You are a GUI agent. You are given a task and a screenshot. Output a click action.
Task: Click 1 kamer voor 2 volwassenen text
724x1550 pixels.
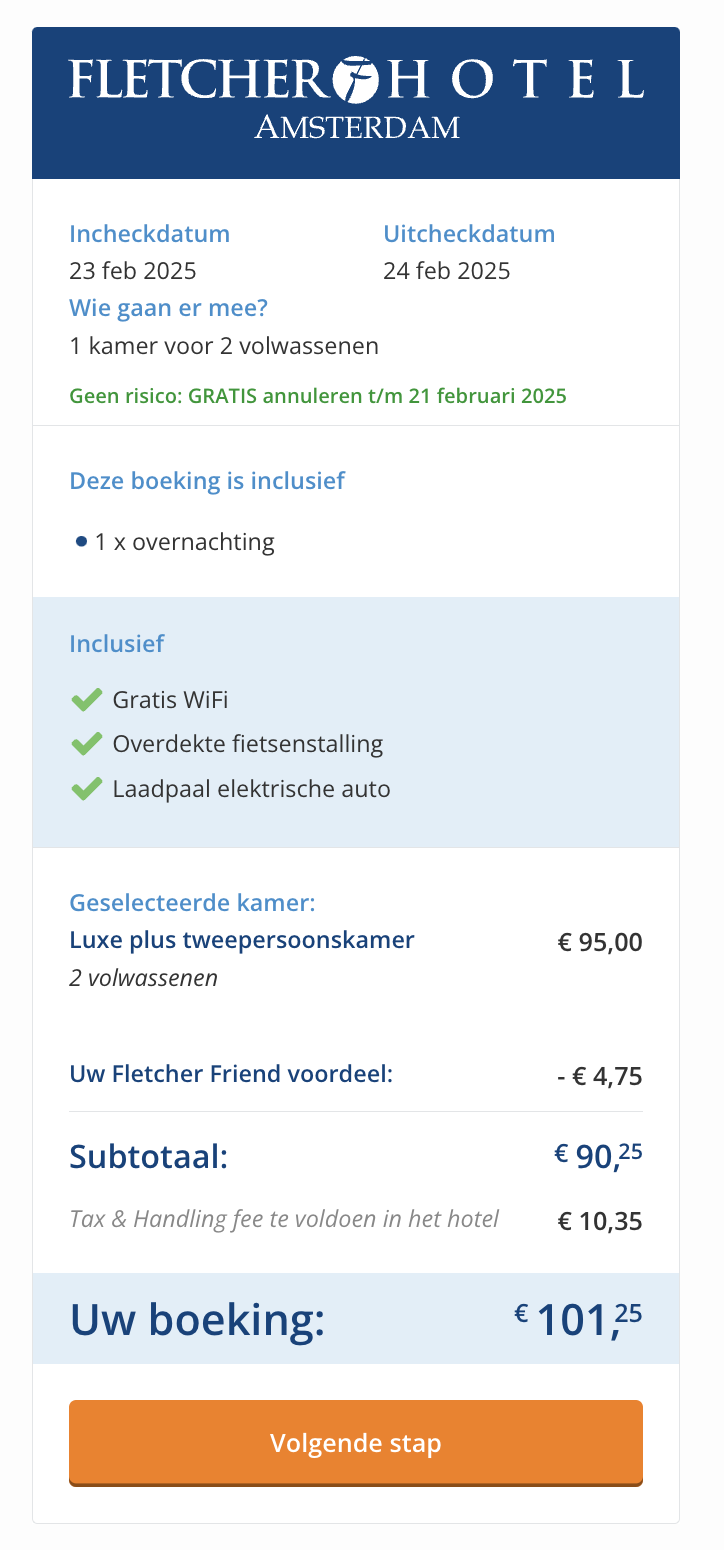224,347
